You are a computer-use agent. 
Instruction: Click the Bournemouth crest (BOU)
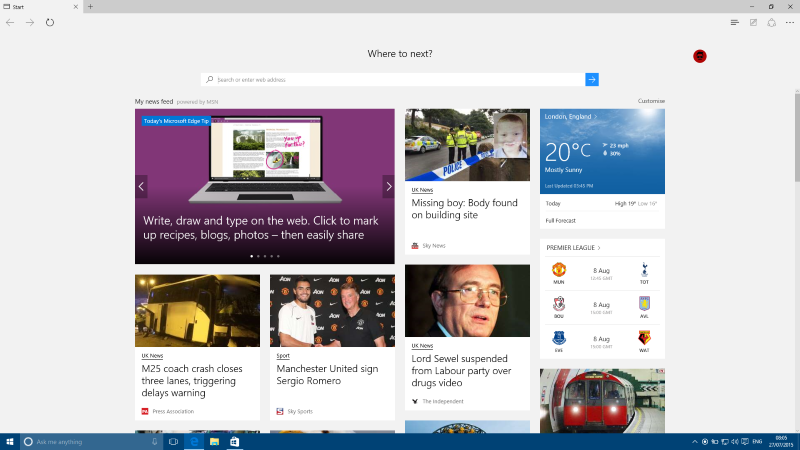[559, 304]
